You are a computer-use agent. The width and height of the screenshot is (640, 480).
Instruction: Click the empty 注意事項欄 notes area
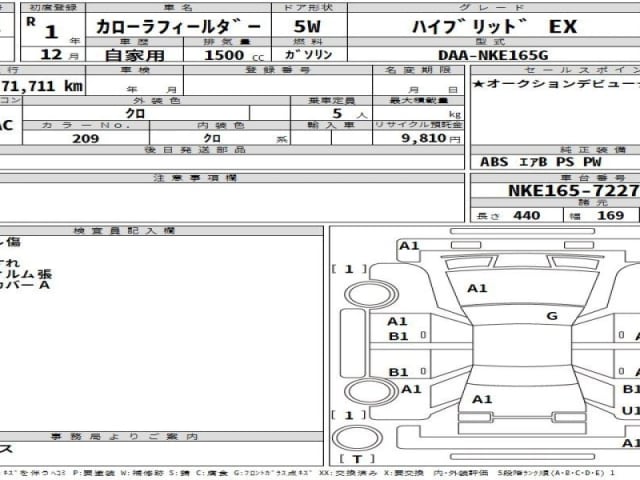231,202
